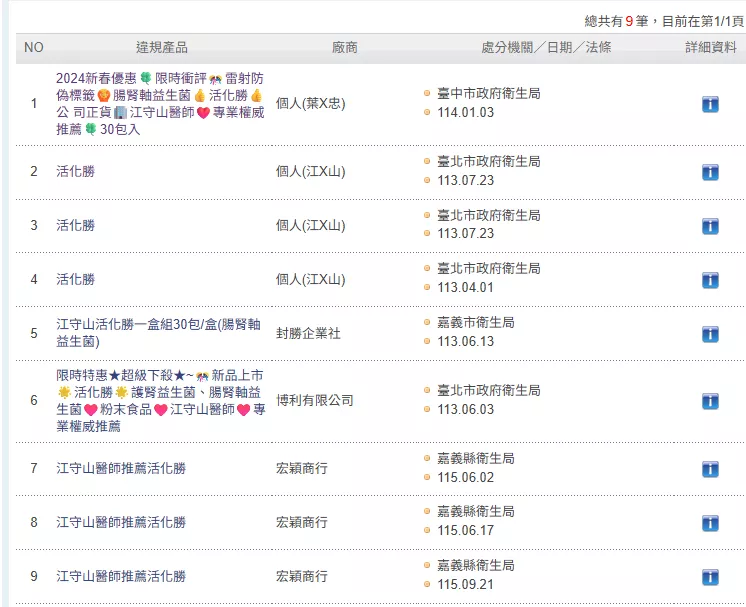Click the 處分機關／日期／法條 column header

[x=546, y=48]
